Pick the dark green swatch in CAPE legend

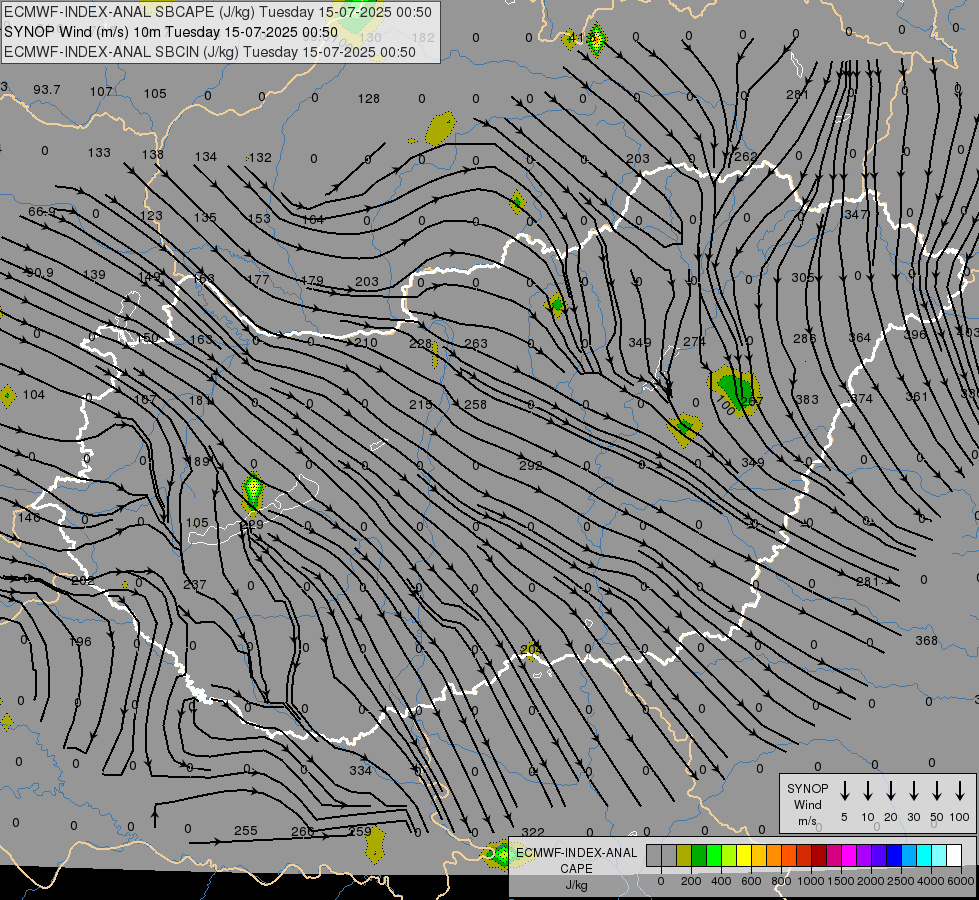point(699,856)
